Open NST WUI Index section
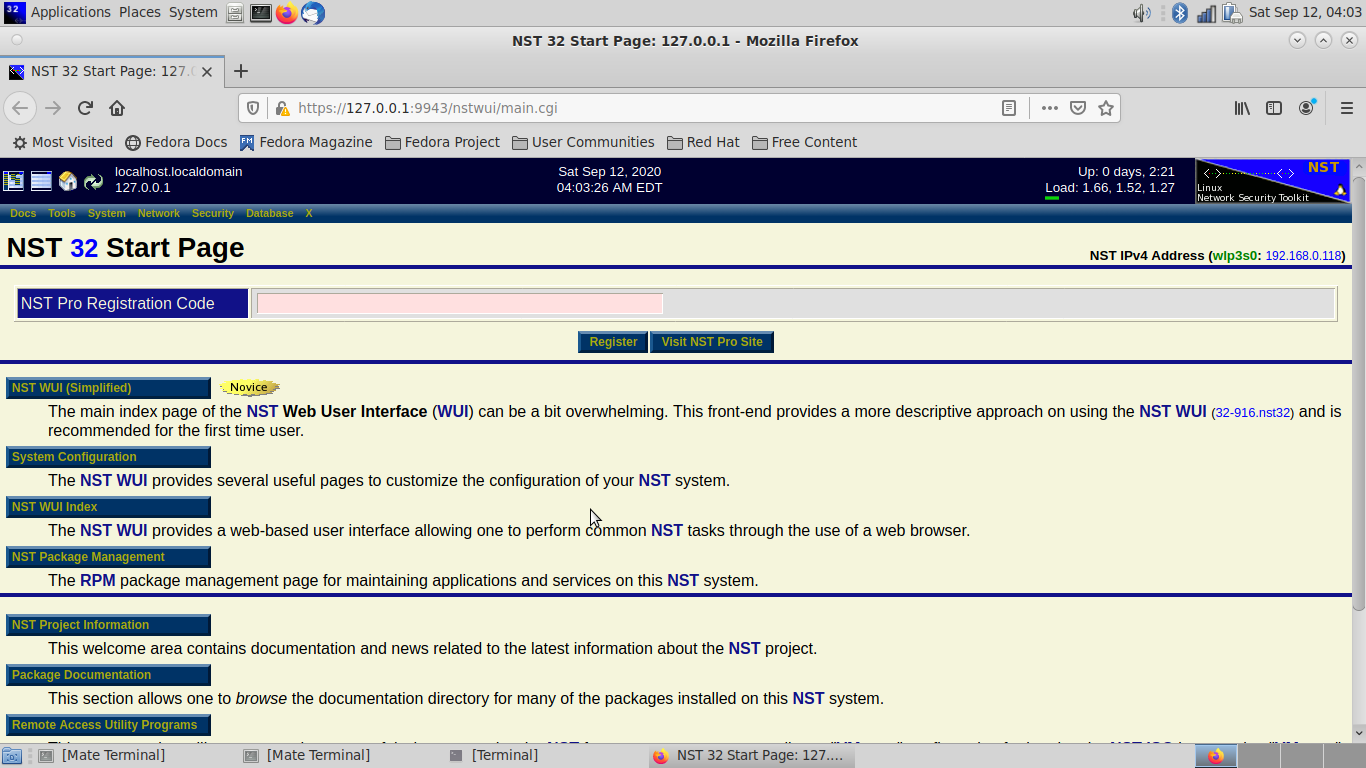 coord(108,507)
